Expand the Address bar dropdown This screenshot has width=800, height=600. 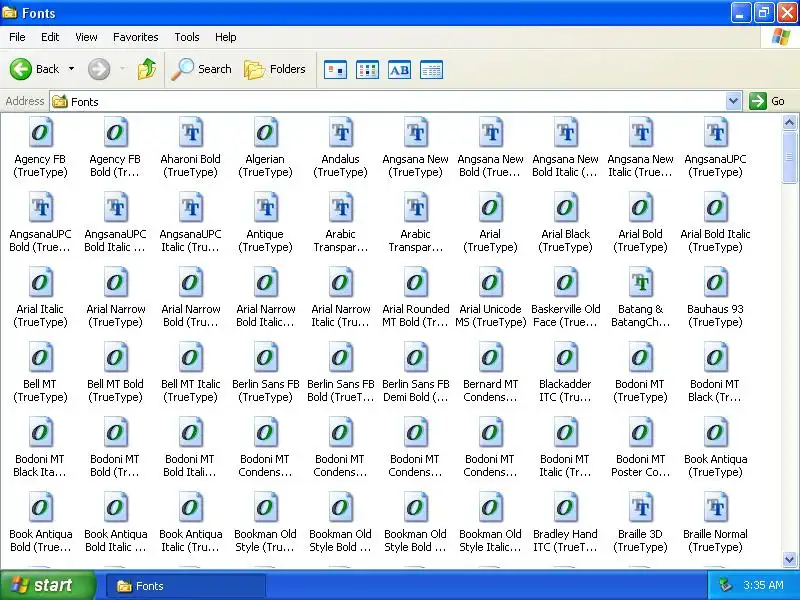click(x=734, y=101)
